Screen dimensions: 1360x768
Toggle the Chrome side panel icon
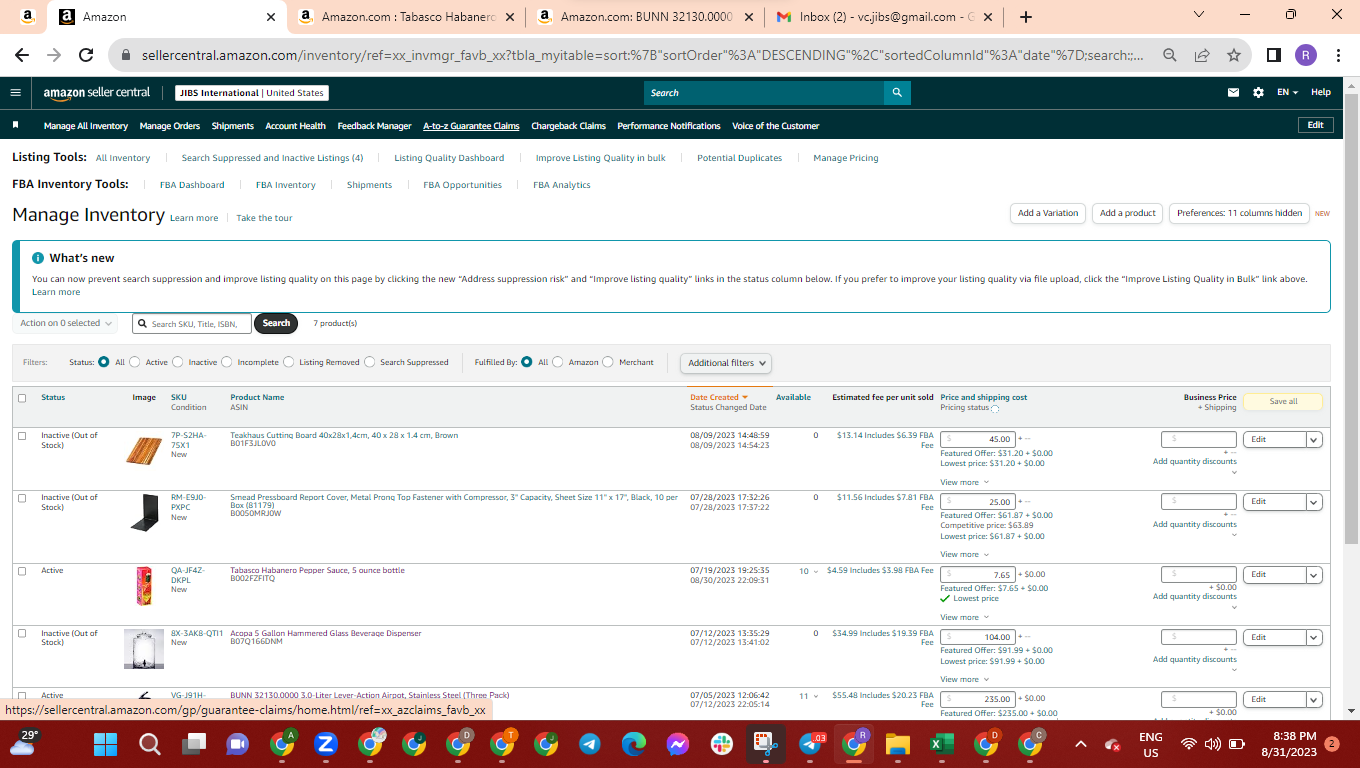click(x=1274, y=56)
